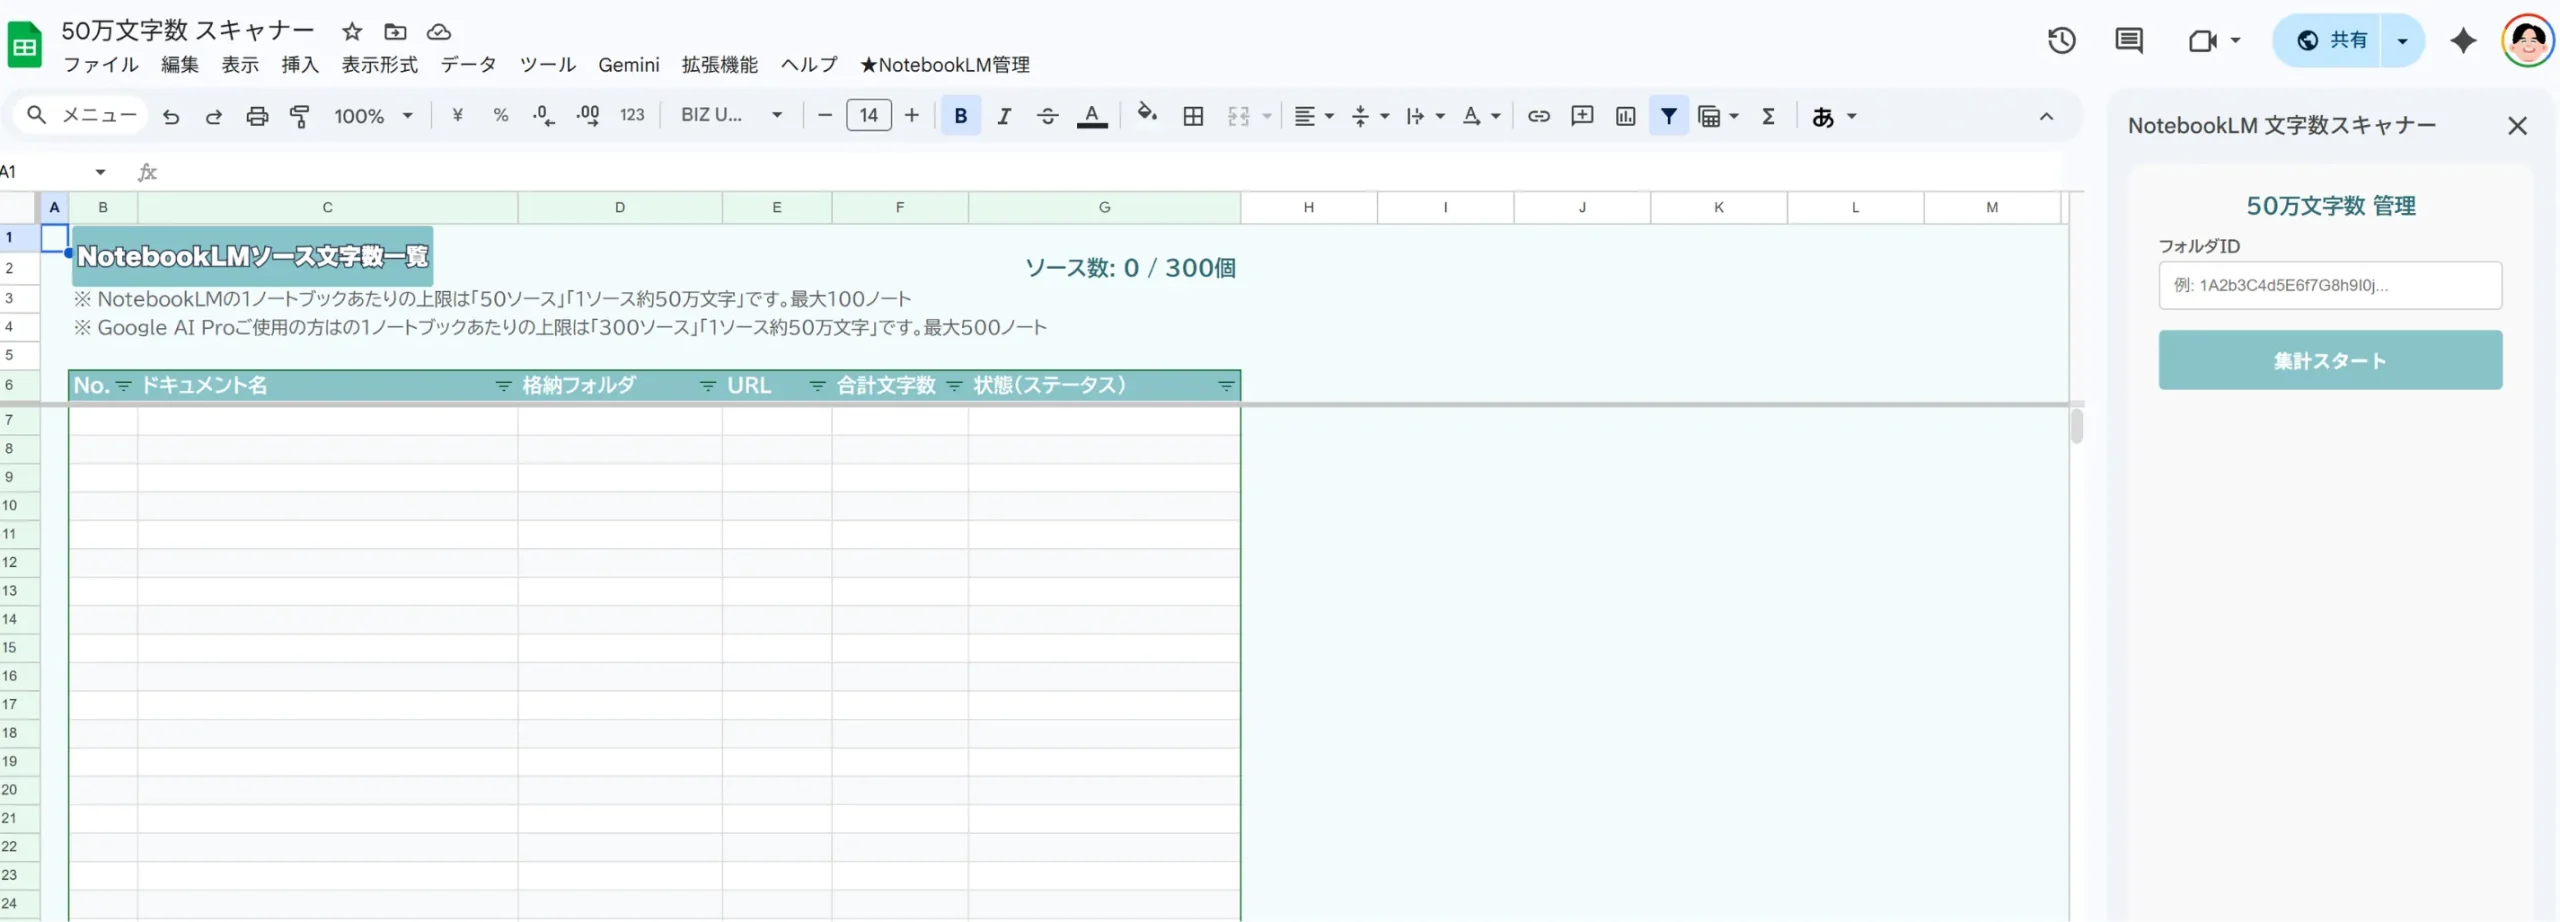Print the spreadsheet with the printer icon
The width and height of the screenshot is (2560, 922).
257,116
